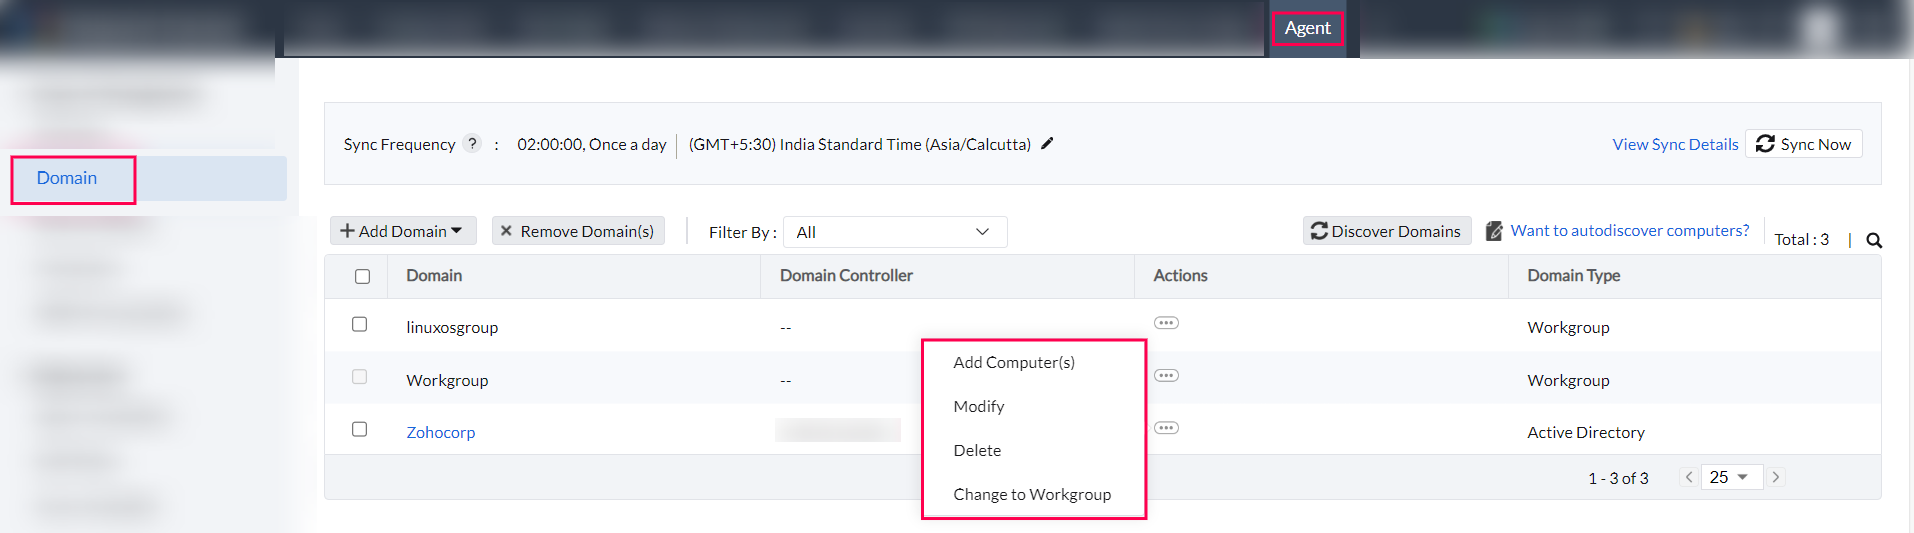Go to the next page arrow
Viewport: 1914px width, 533px height.
point(1776,477)
